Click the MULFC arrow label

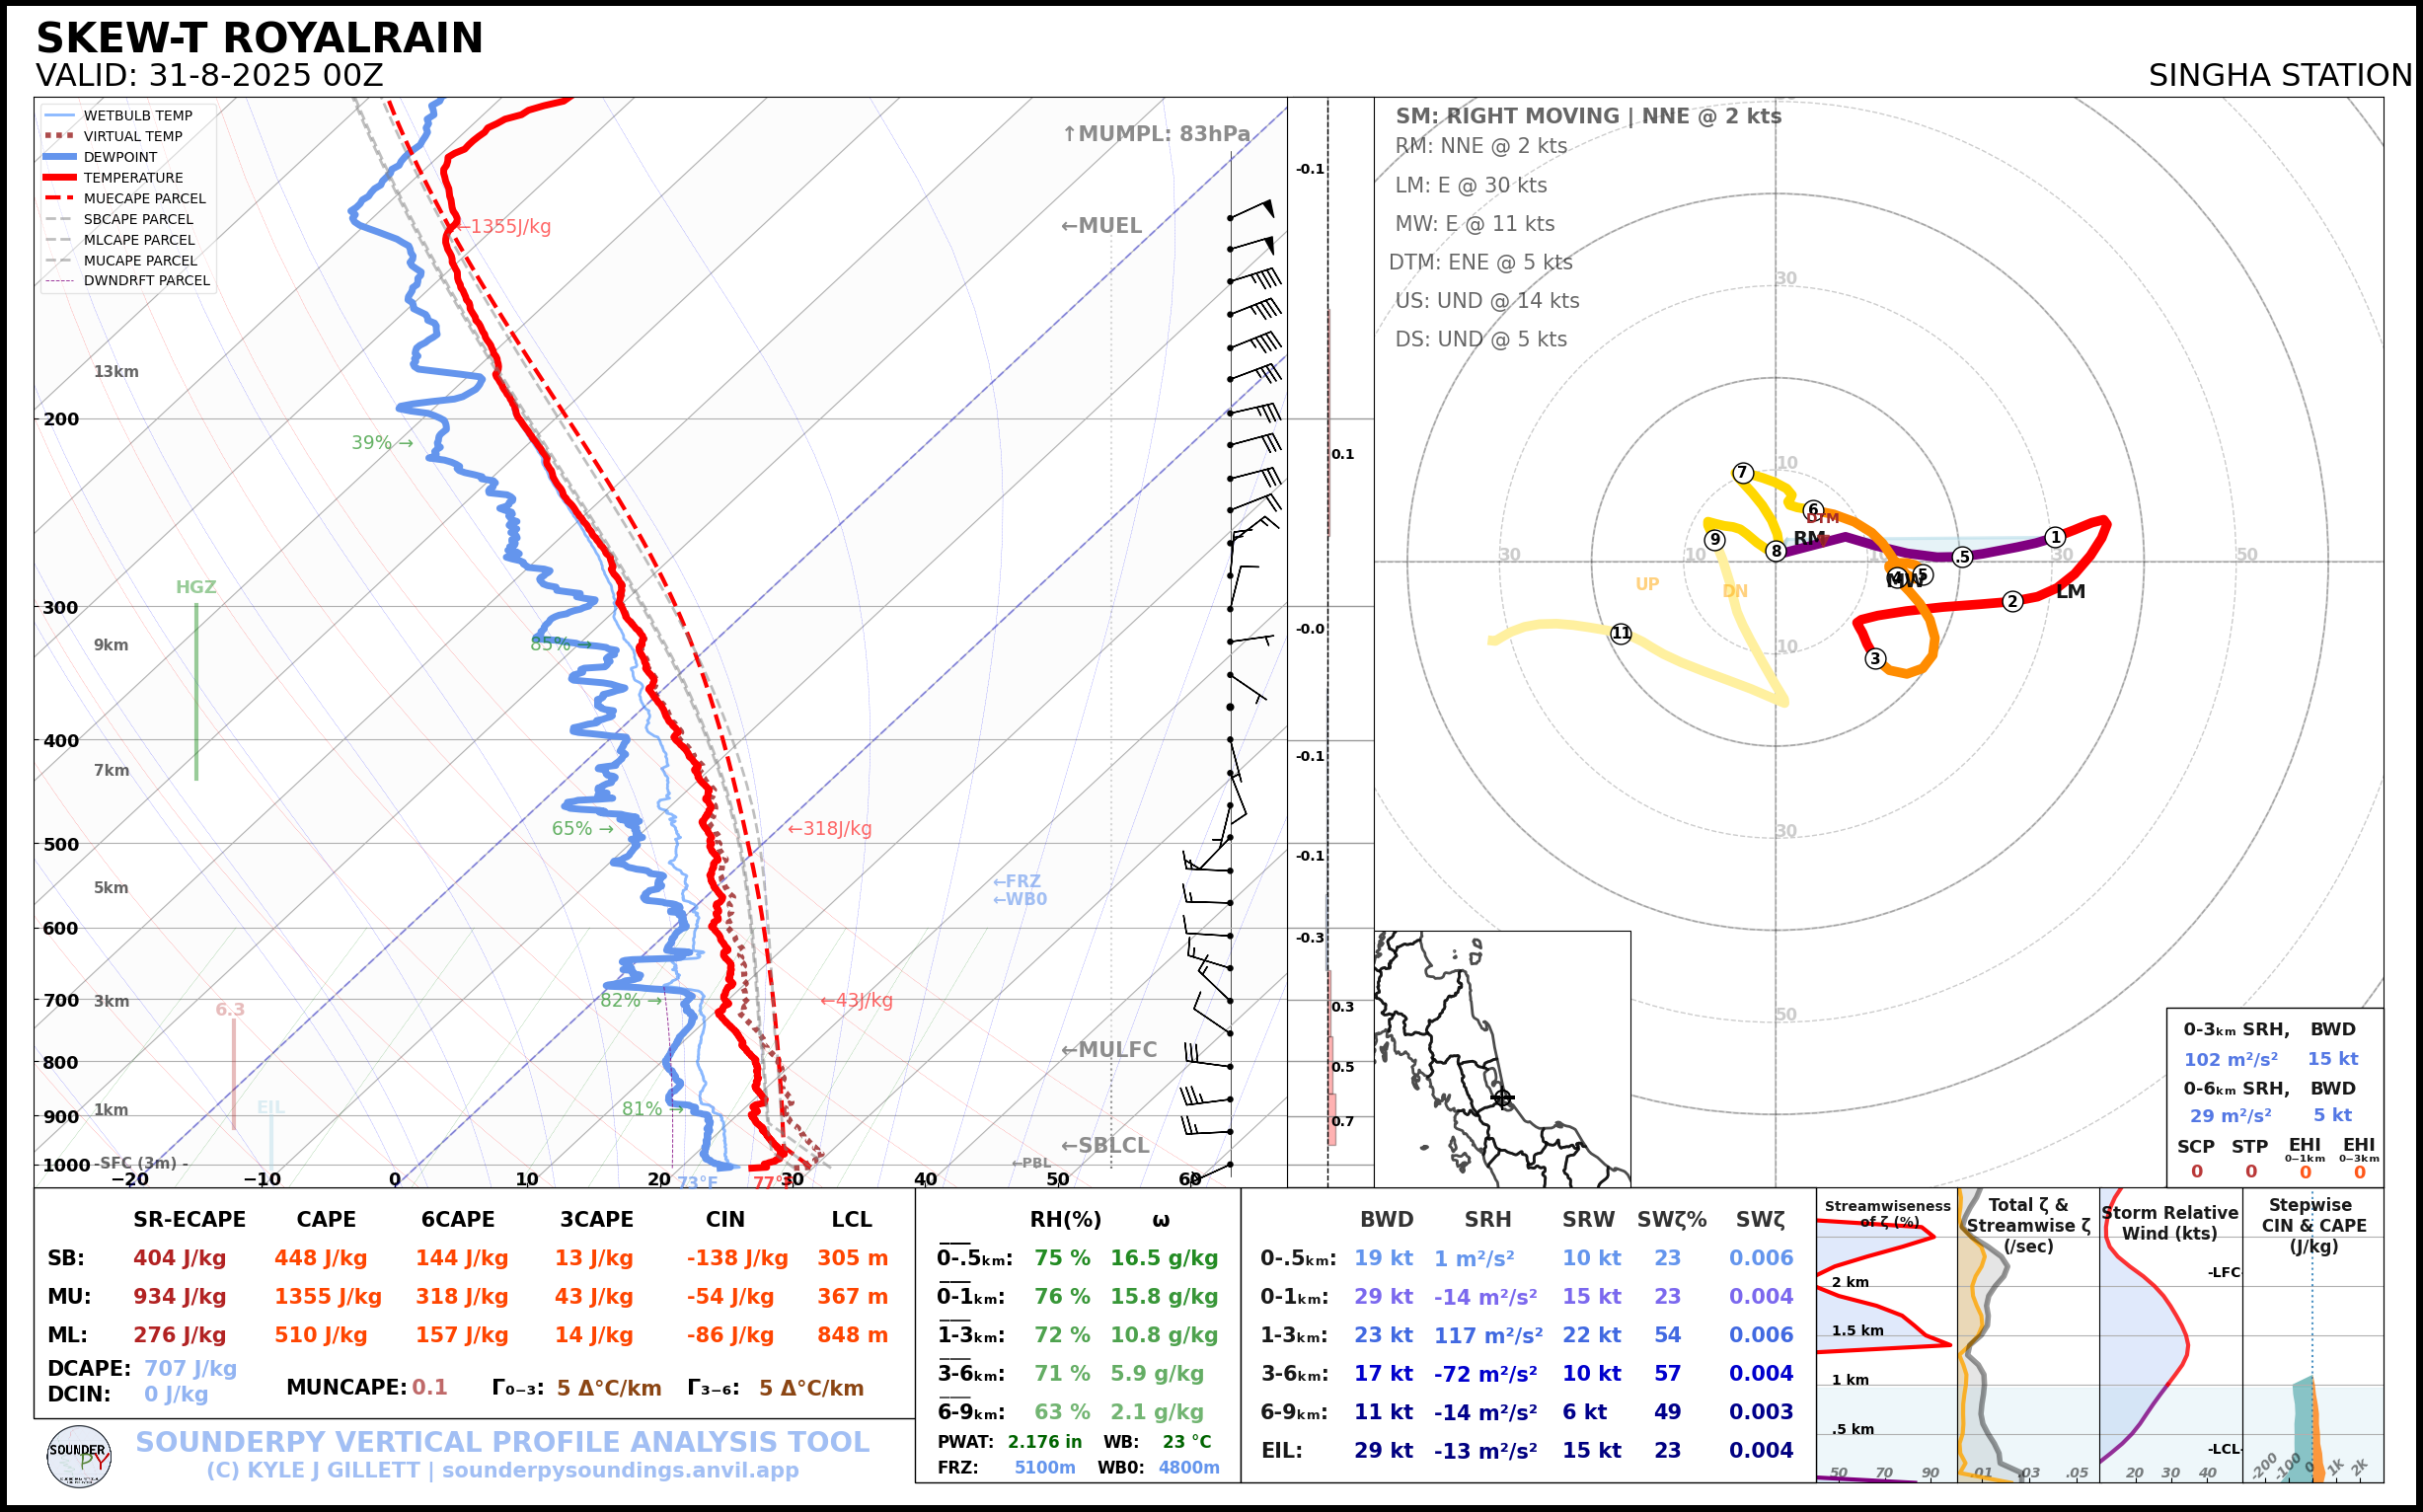(1108, 1050)
